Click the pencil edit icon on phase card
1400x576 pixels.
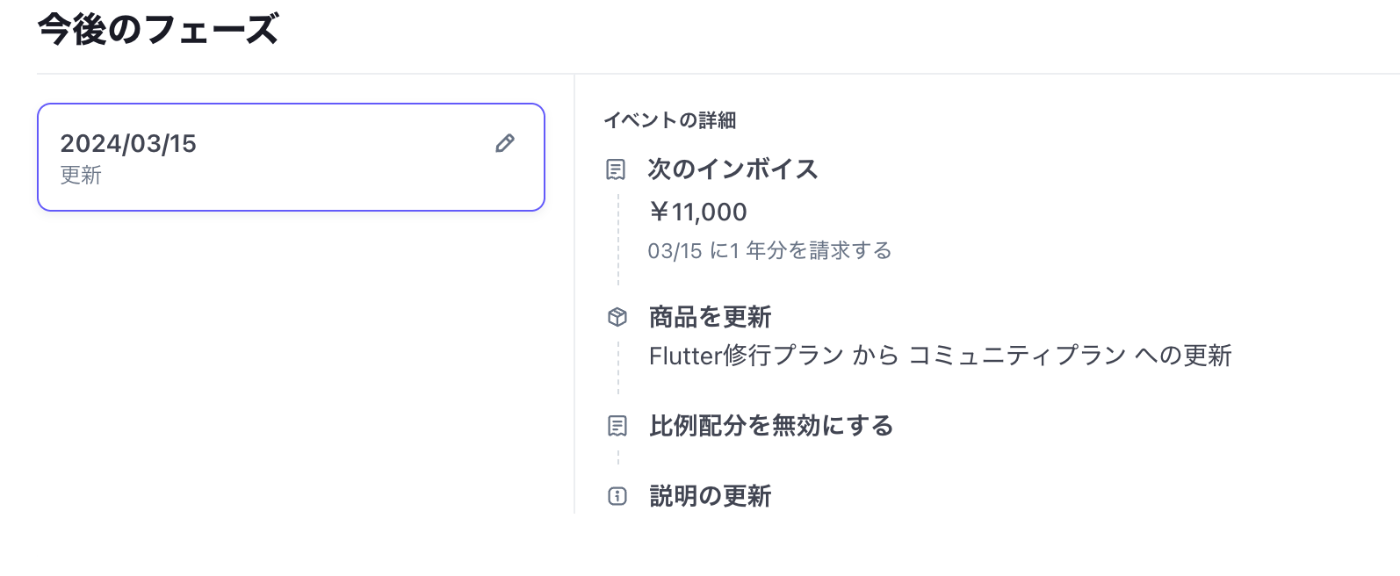tap(505, 143)
